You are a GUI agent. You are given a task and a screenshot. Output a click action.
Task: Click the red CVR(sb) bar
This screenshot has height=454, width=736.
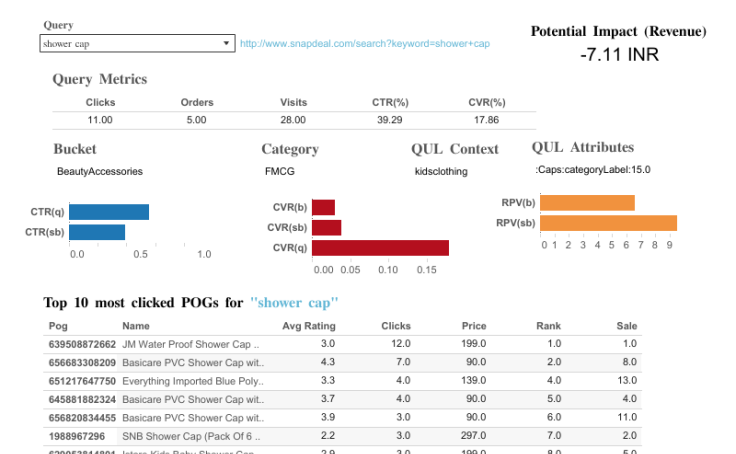326,228
